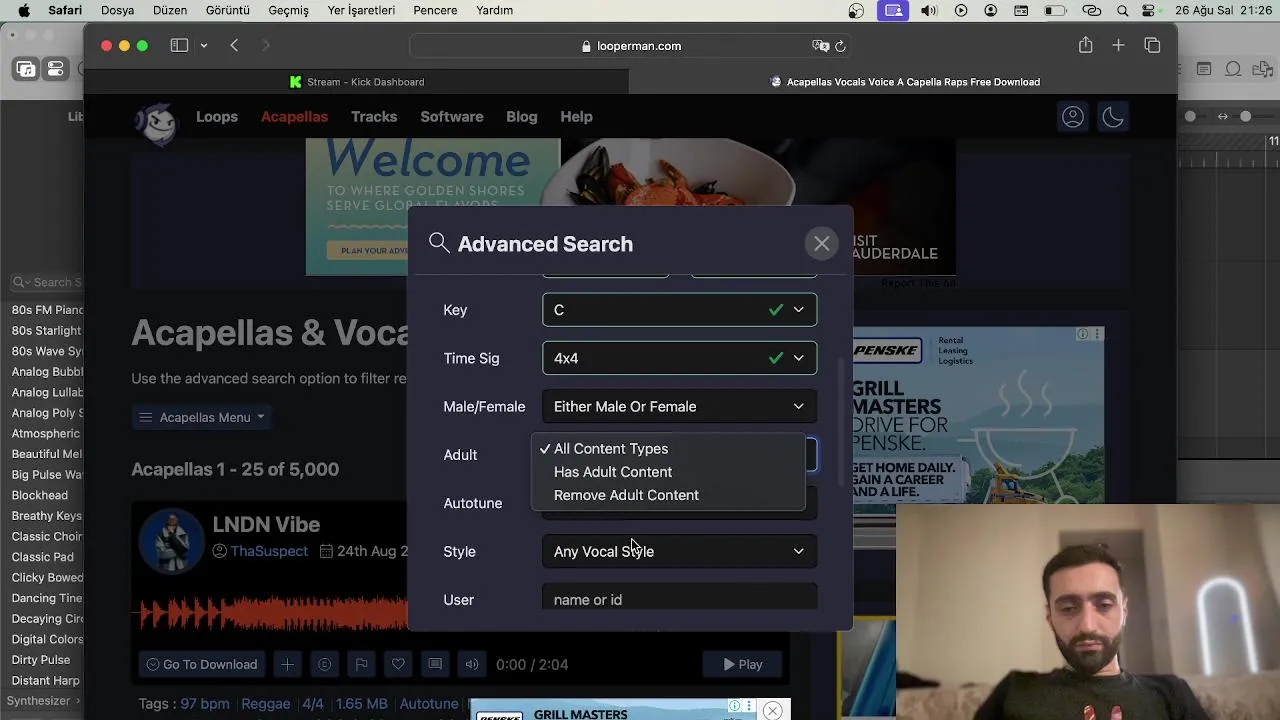Choose Remove Adult Content option
Image resolution: width=1280 pixels, height=720 pixels.
pos(626,495)
